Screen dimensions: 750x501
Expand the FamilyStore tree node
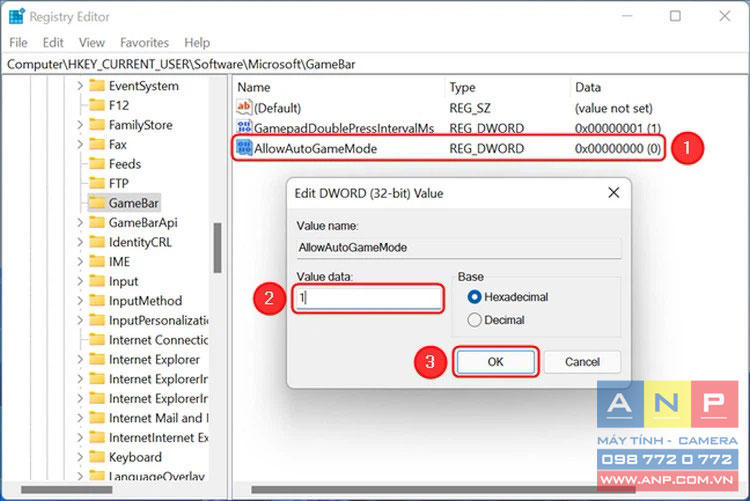80,124
